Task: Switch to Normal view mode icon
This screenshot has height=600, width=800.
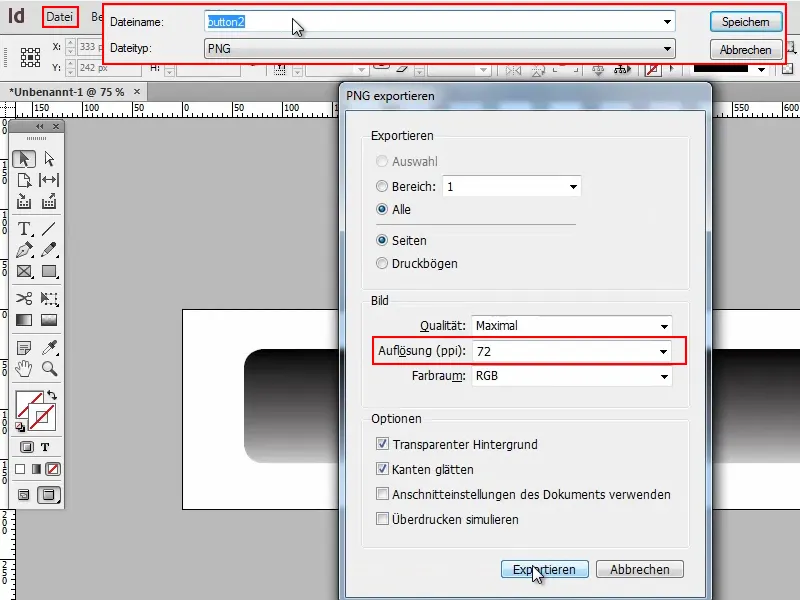Action: coord(23,494)
